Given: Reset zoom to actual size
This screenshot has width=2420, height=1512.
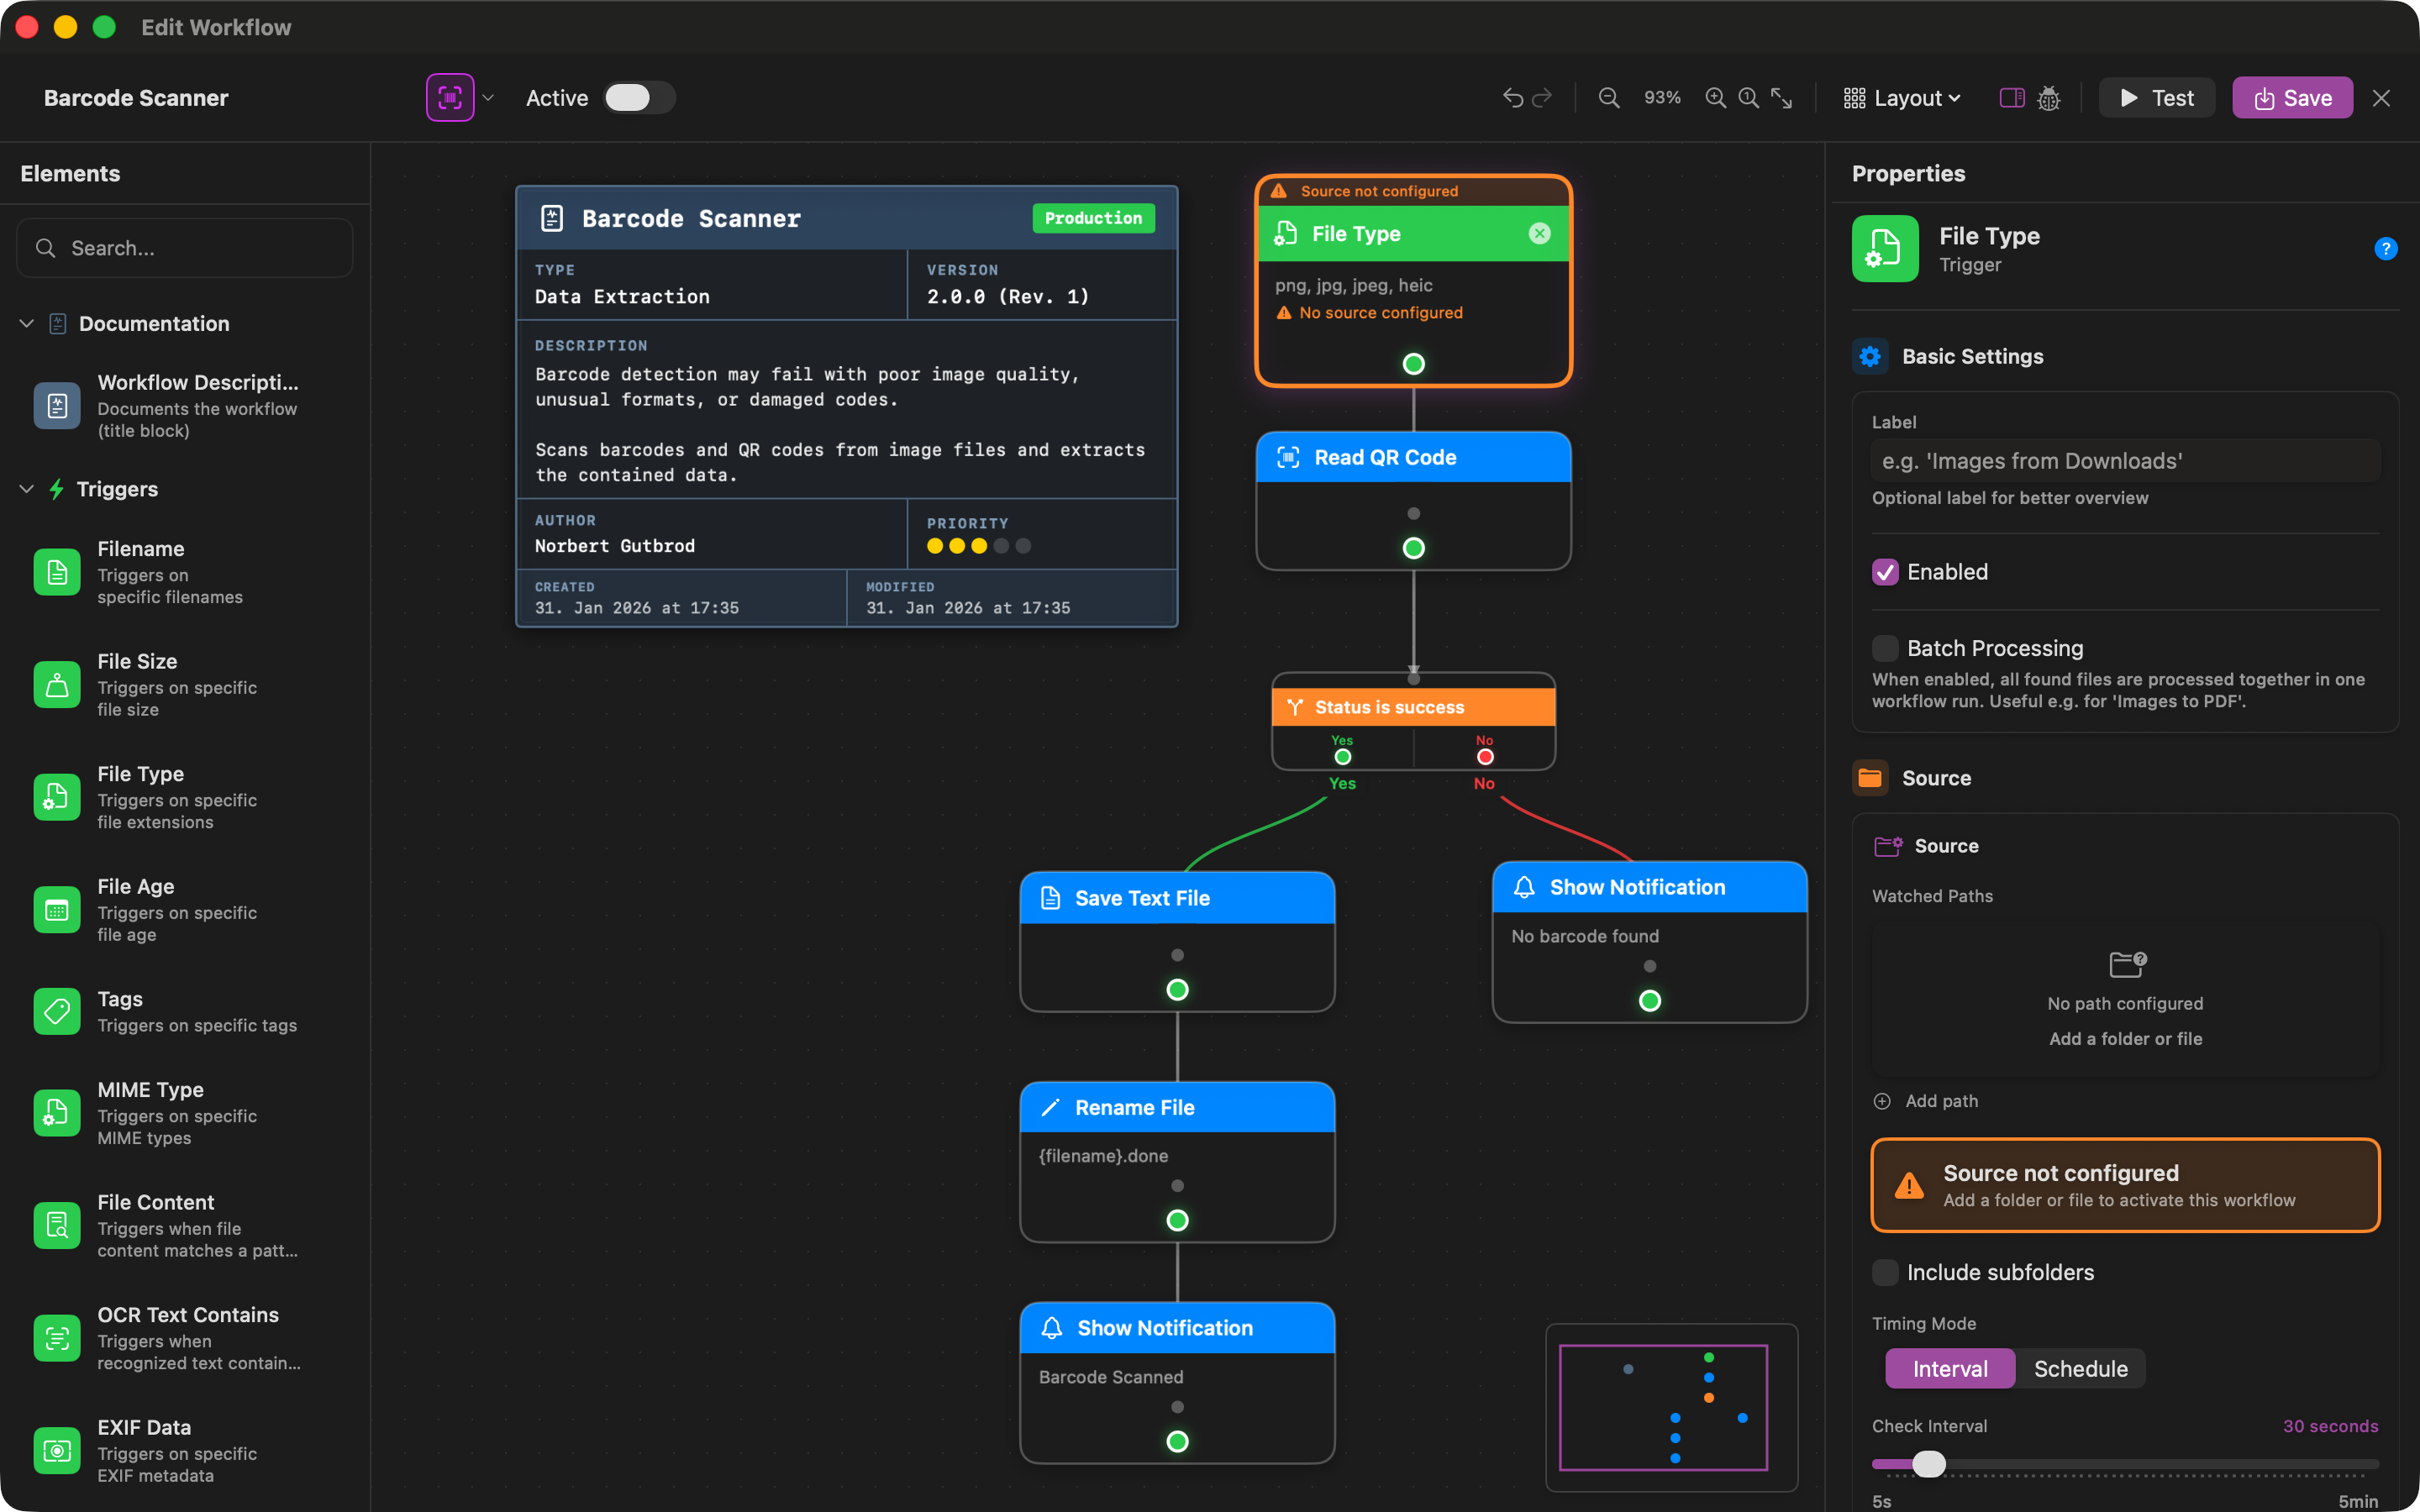Looking at the screenshot, I should coord(1748,98).
